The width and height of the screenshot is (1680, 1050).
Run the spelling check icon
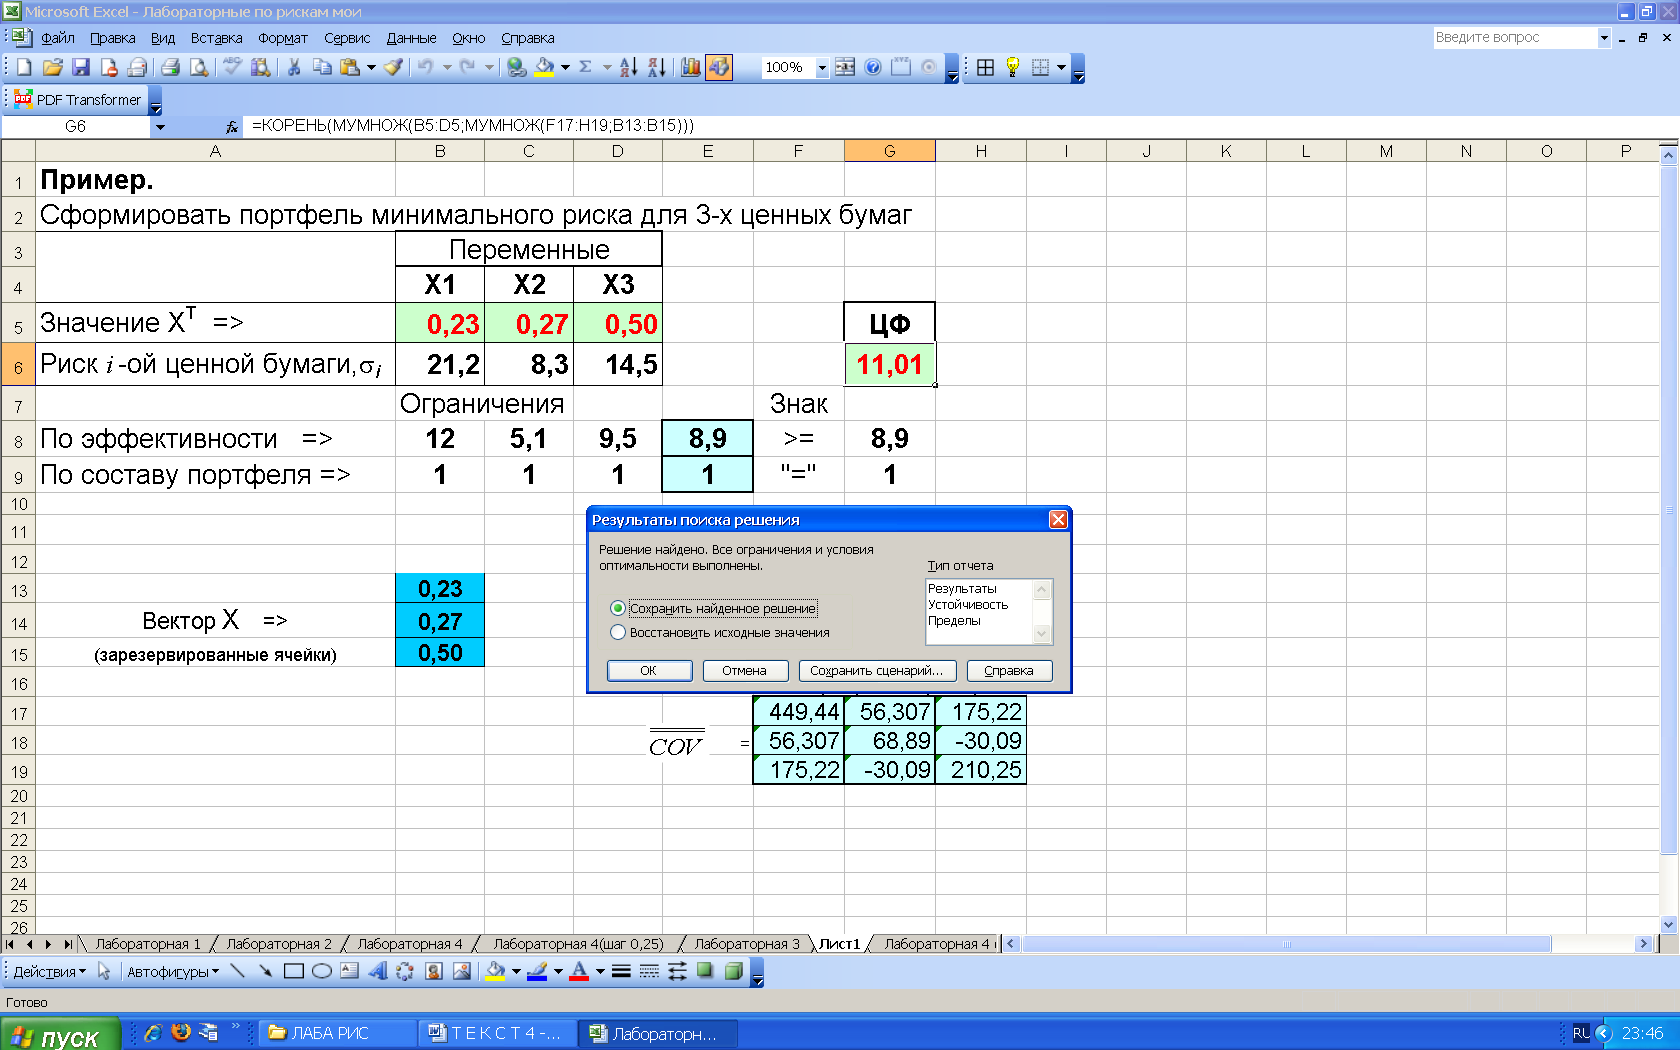tap(232, 67)
